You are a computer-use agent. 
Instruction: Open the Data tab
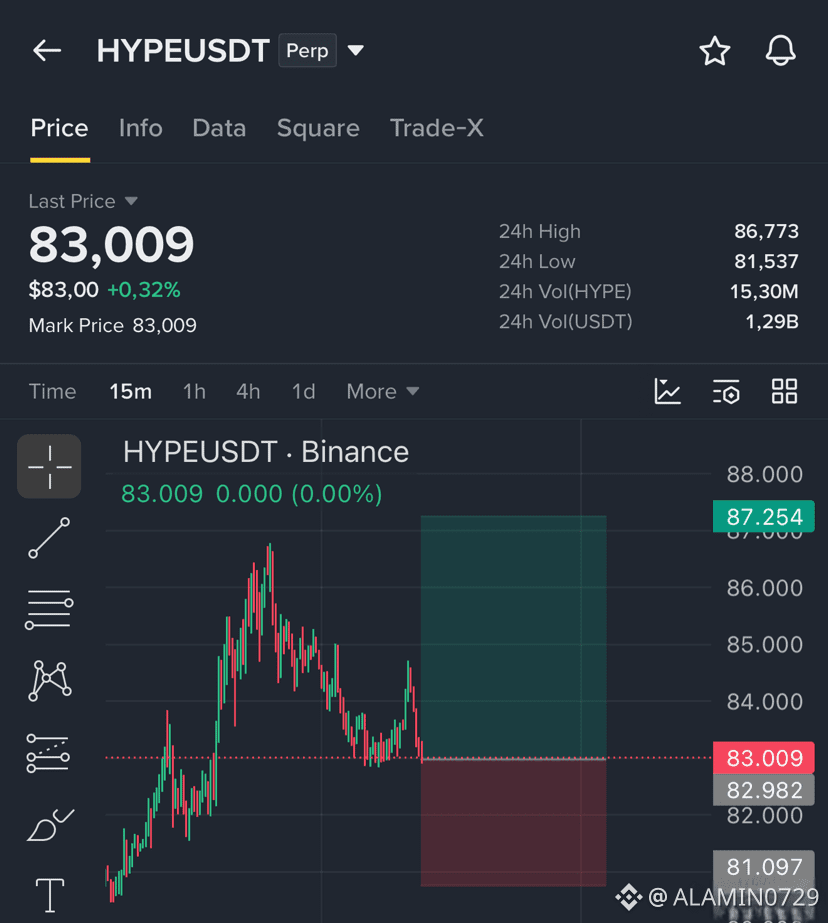[219, 128]
